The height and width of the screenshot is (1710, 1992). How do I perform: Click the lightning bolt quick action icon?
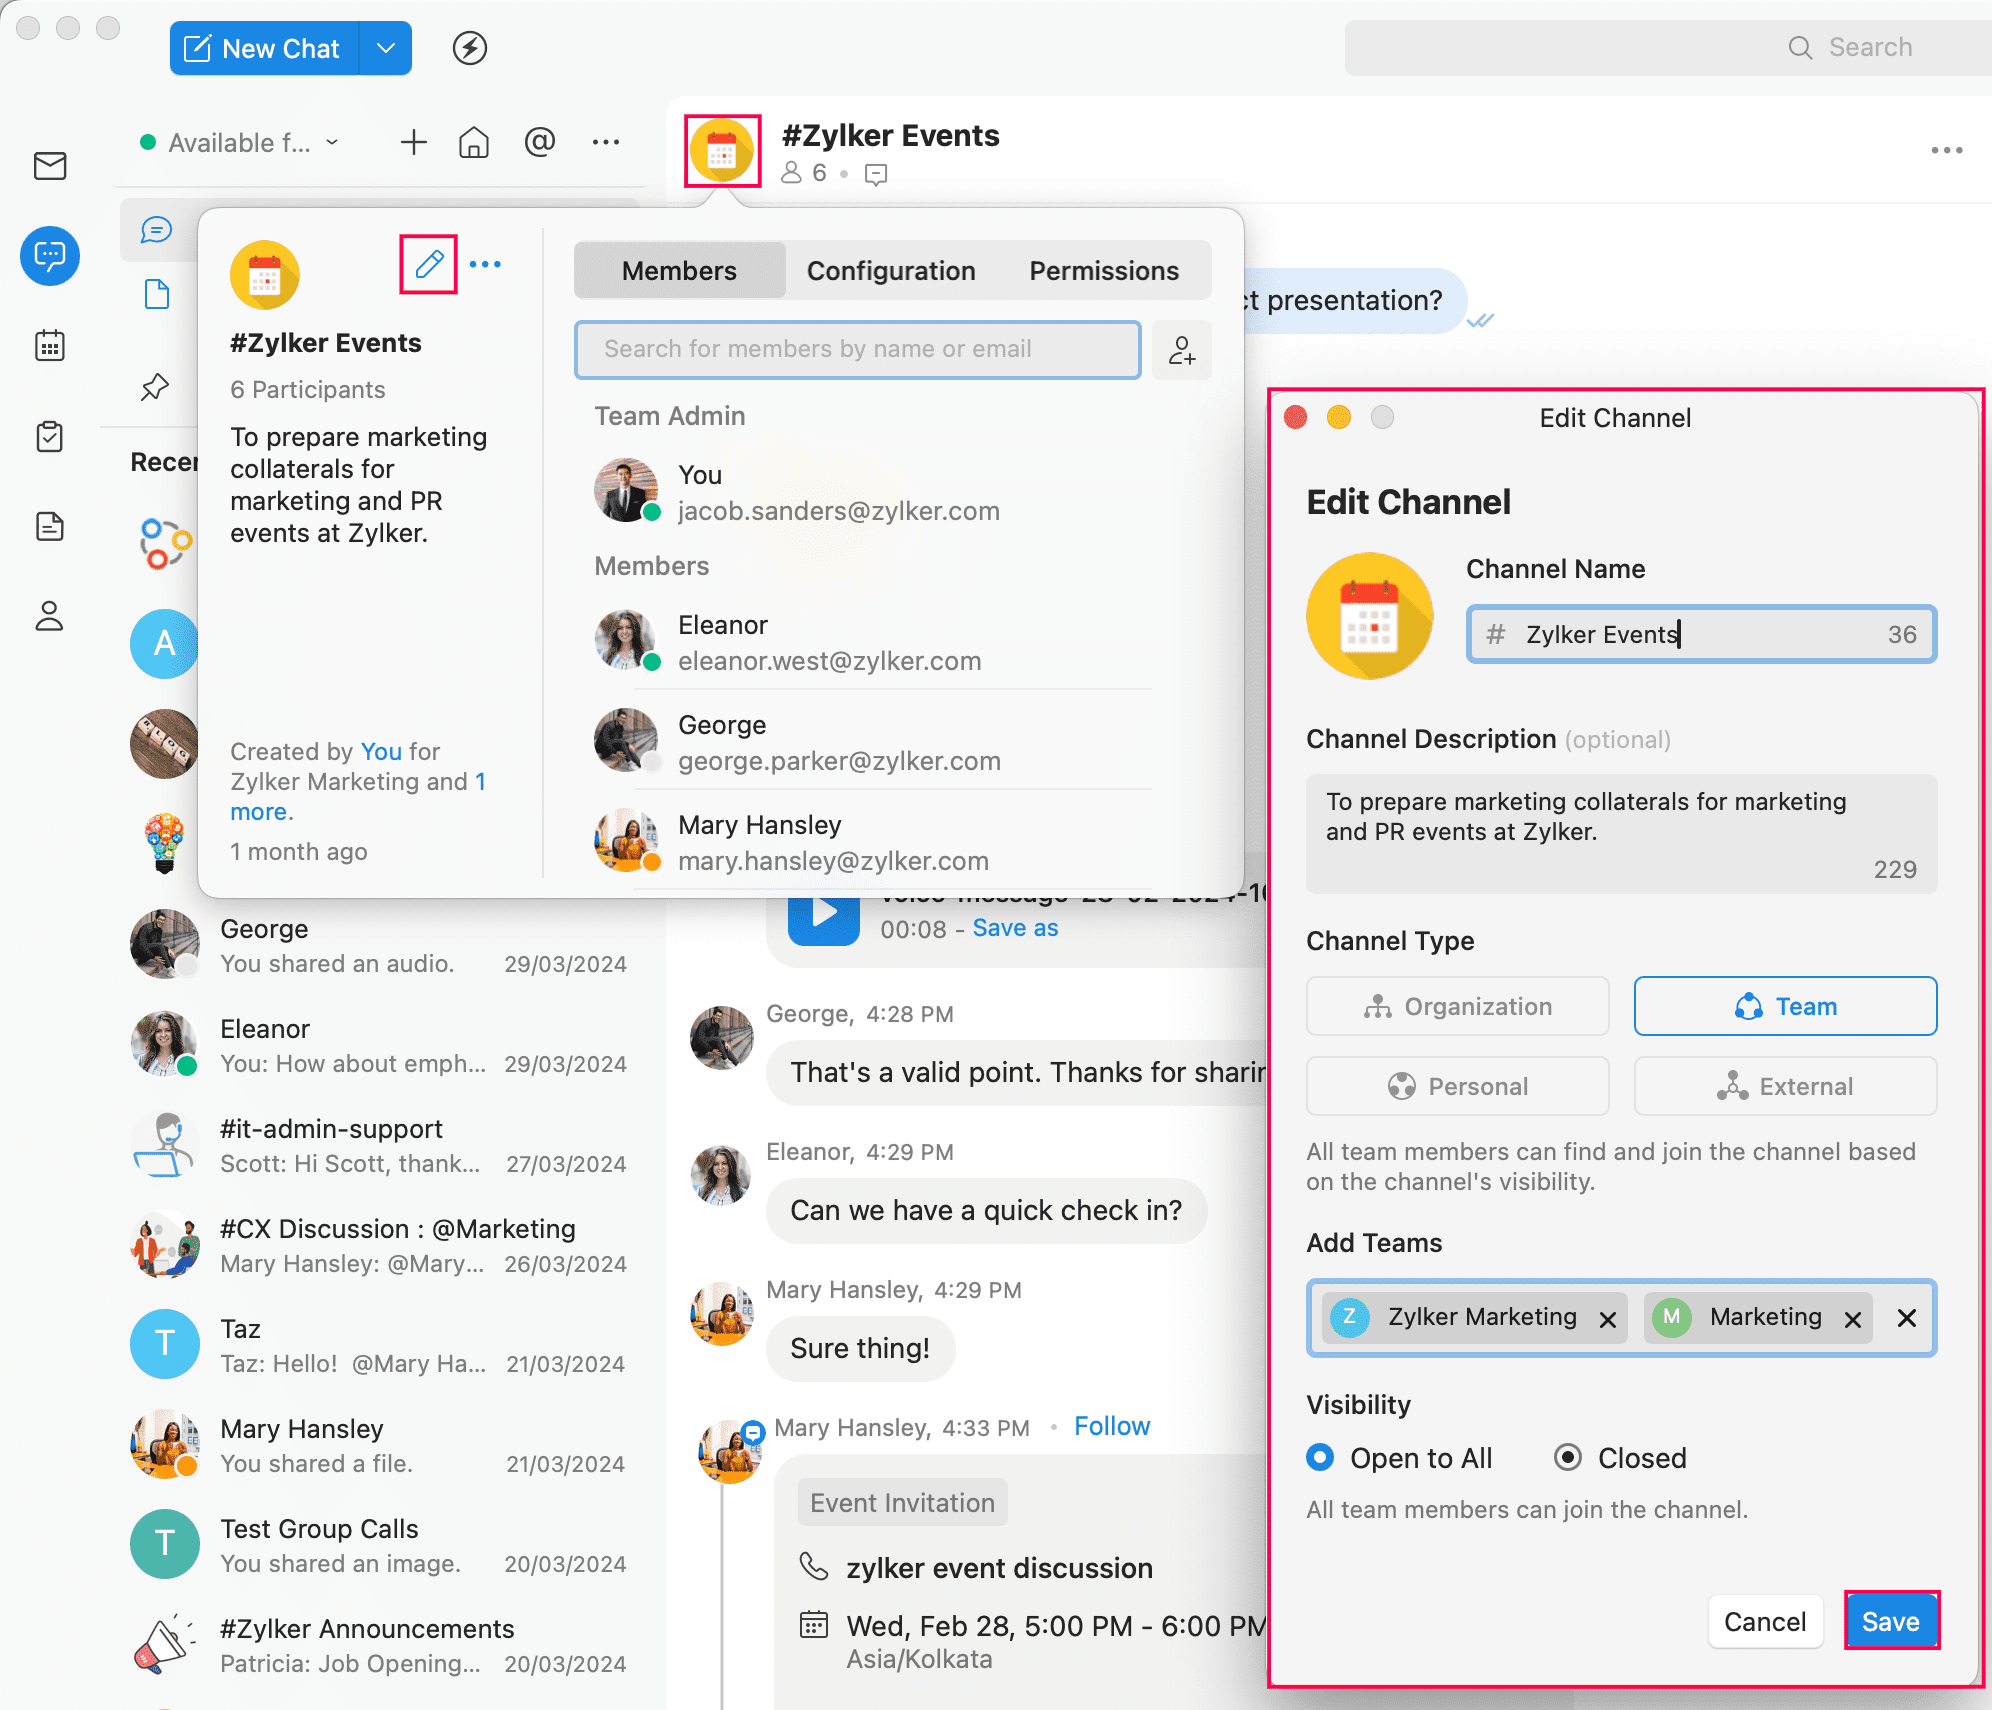coord(469,48)
